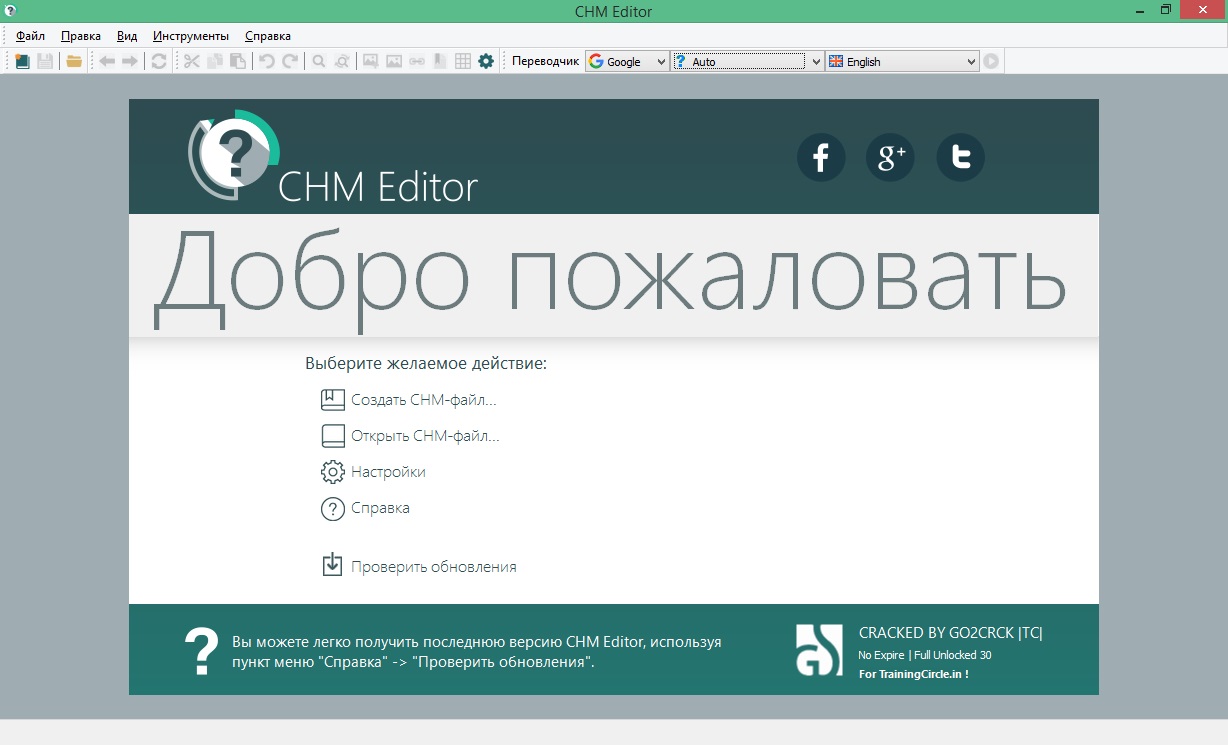Click the Вы можете легко получить tip text
The width and height of the screenshot is (1228, 745).
477,652
